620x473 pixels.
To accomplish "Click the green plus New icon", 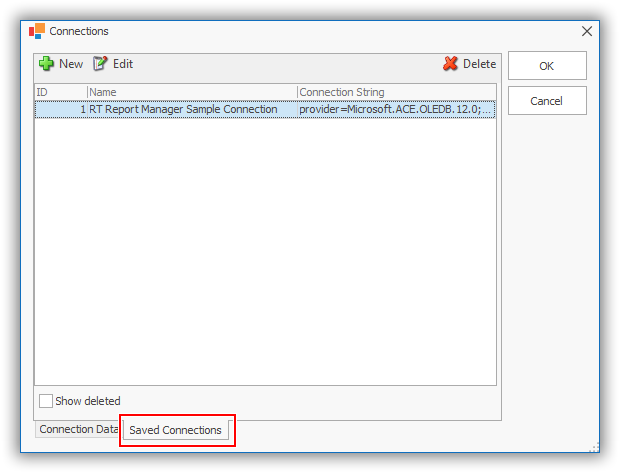I will click(46, 64).
